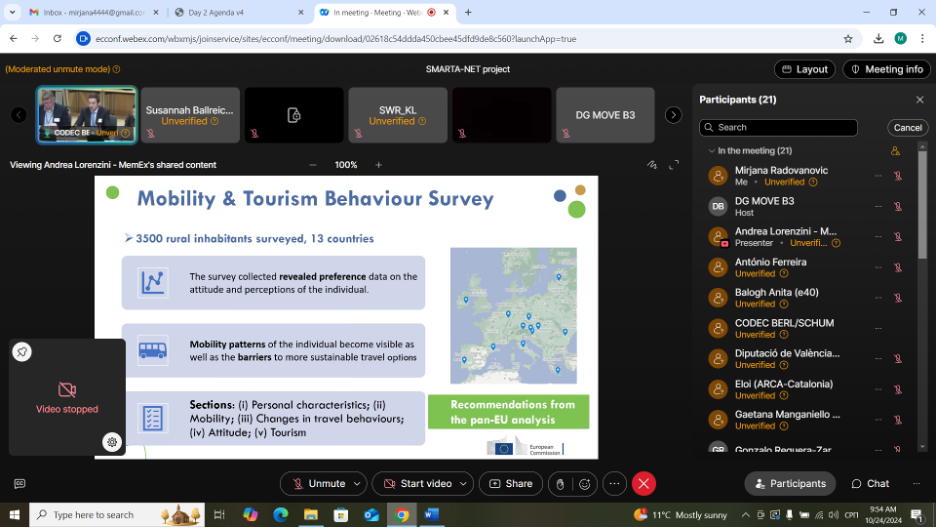
Task: Open the Layout button
Action: point(804,69)
